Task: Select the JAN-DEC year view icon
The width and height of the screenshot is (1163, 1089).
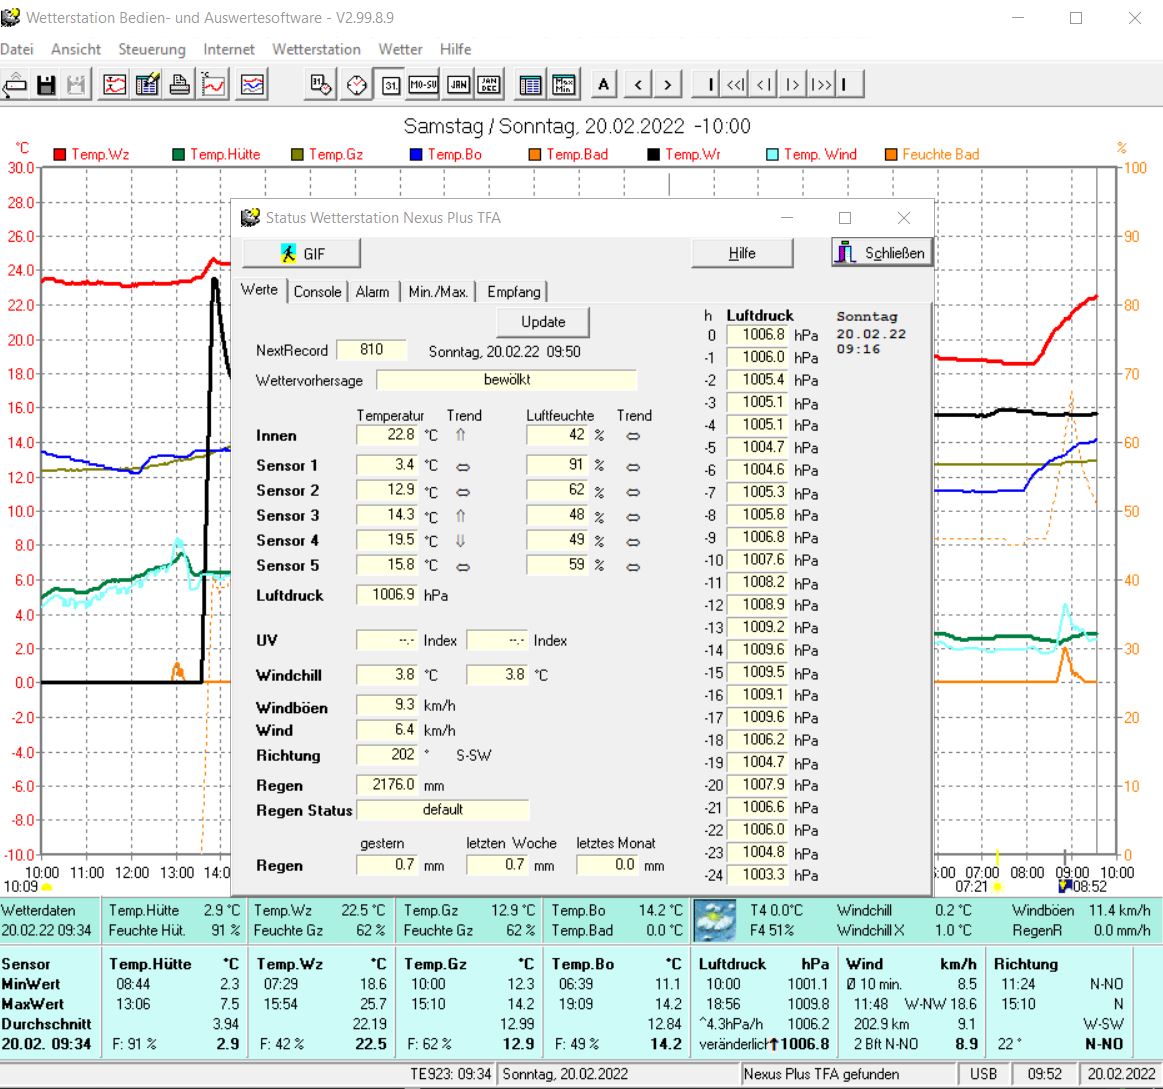Action: click(489, 86)
